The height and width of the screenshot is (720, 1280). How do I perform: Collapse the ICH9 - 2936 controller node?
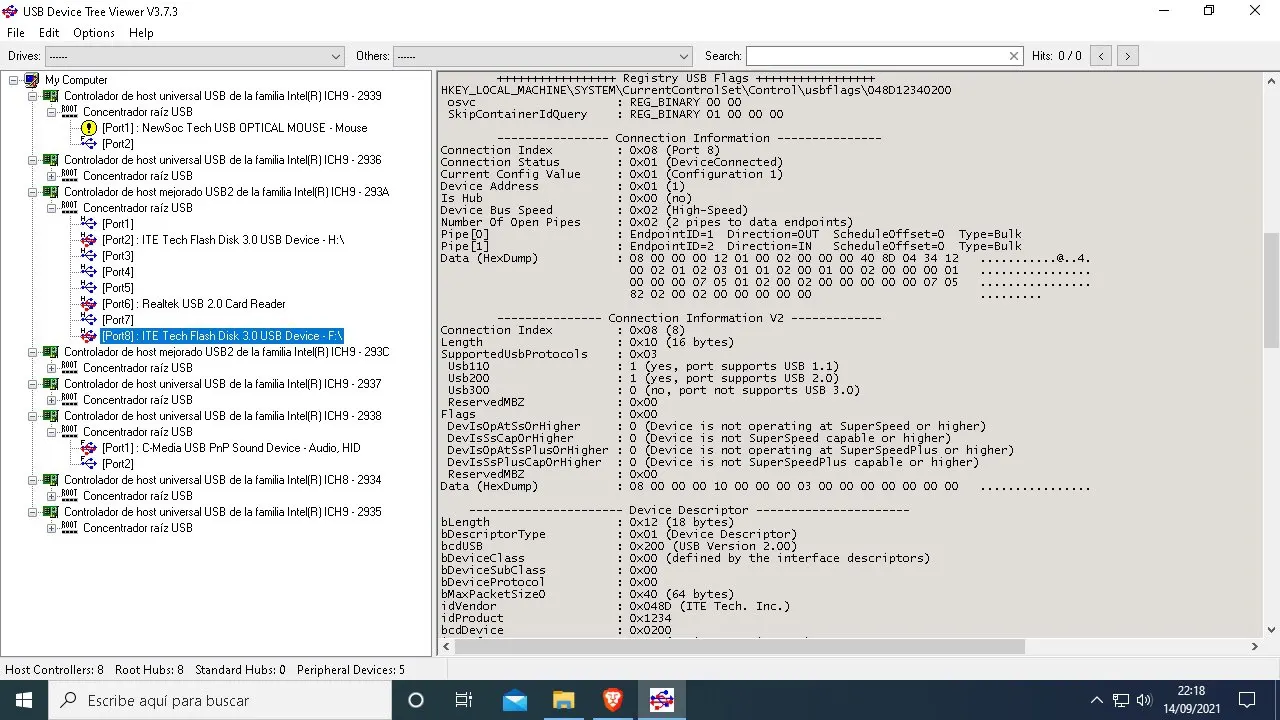pos(33,160)
